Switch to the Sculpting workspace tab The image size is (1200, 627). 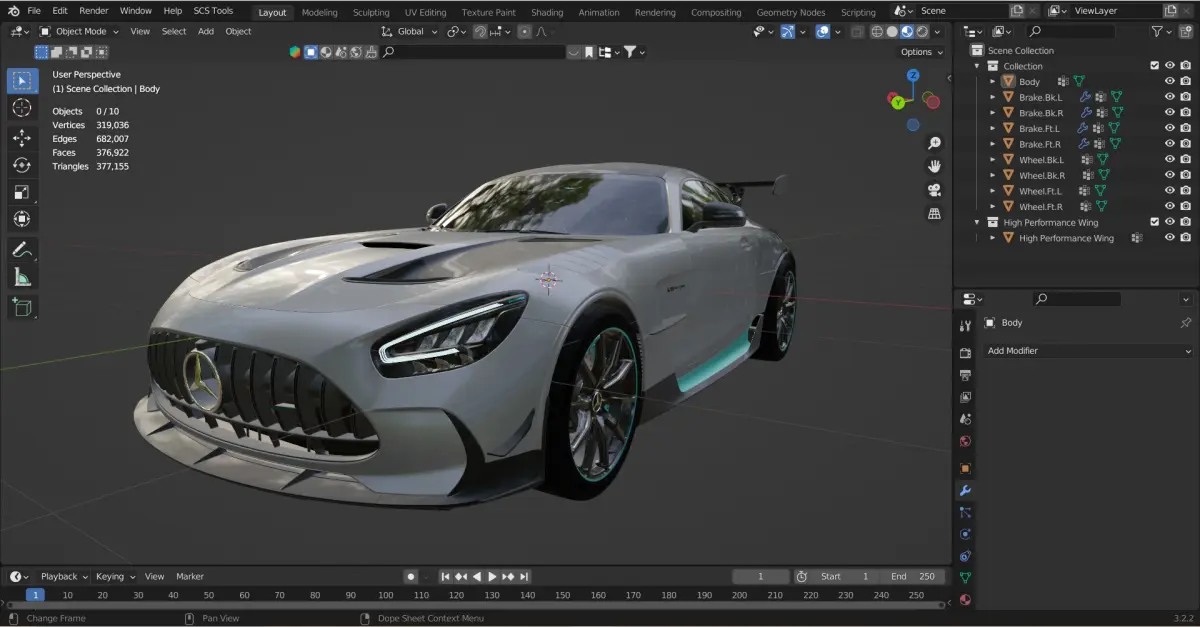point(371,12)
